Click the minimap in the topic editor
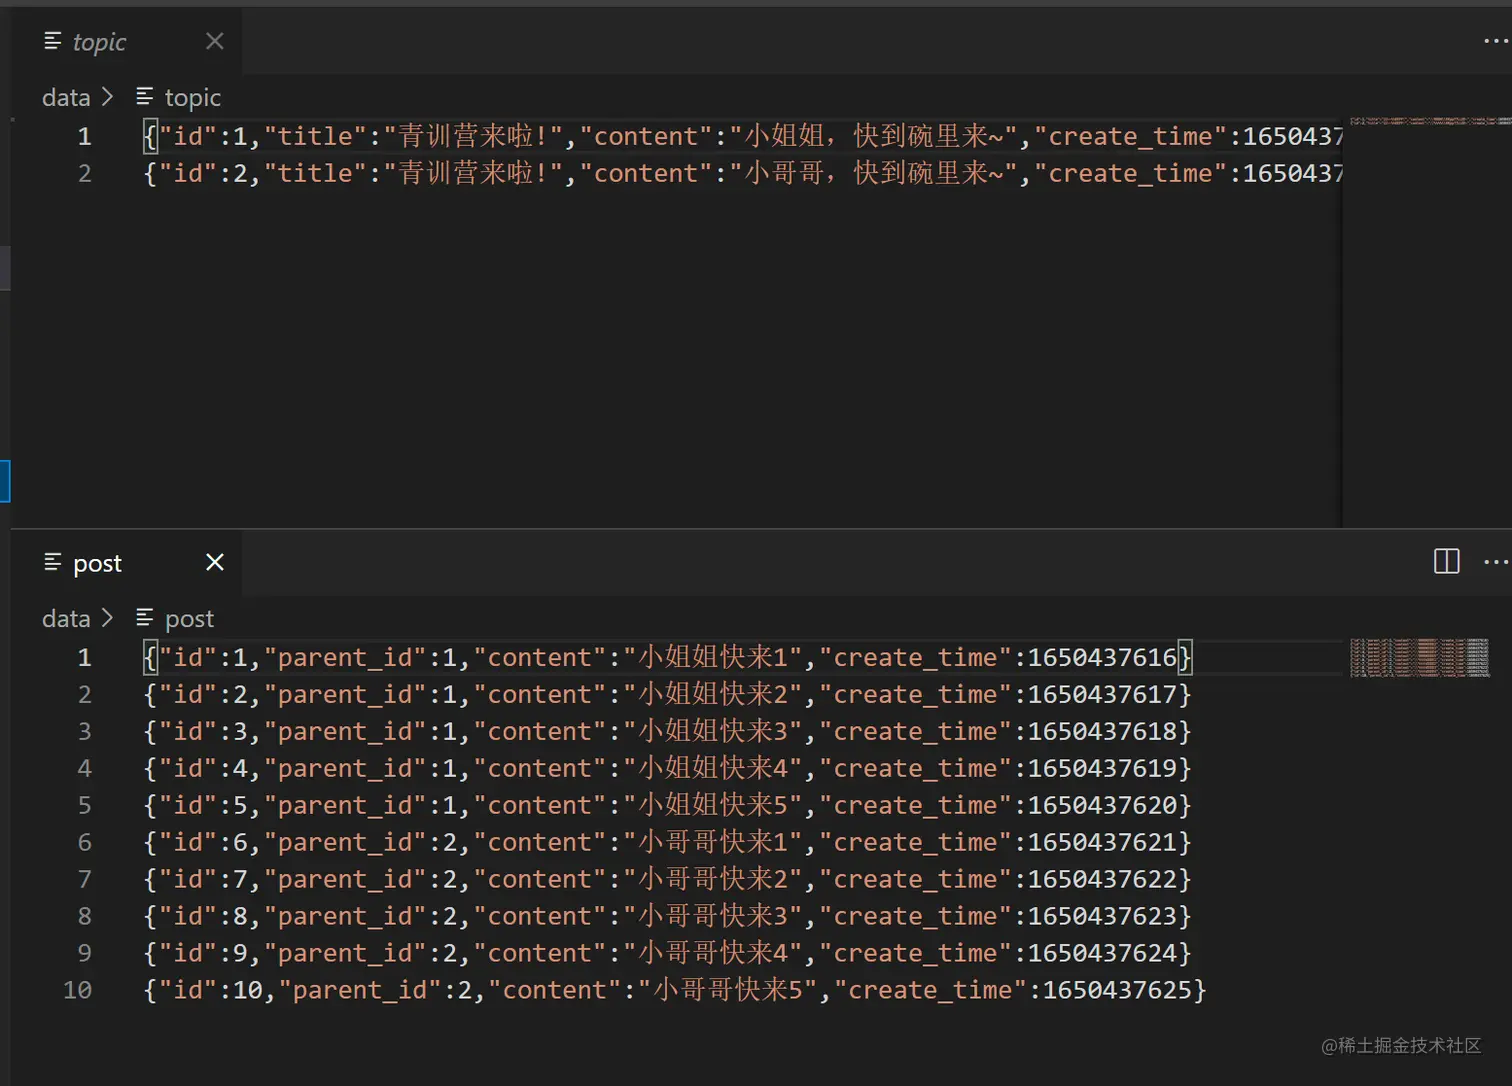 click(1430, 121)
